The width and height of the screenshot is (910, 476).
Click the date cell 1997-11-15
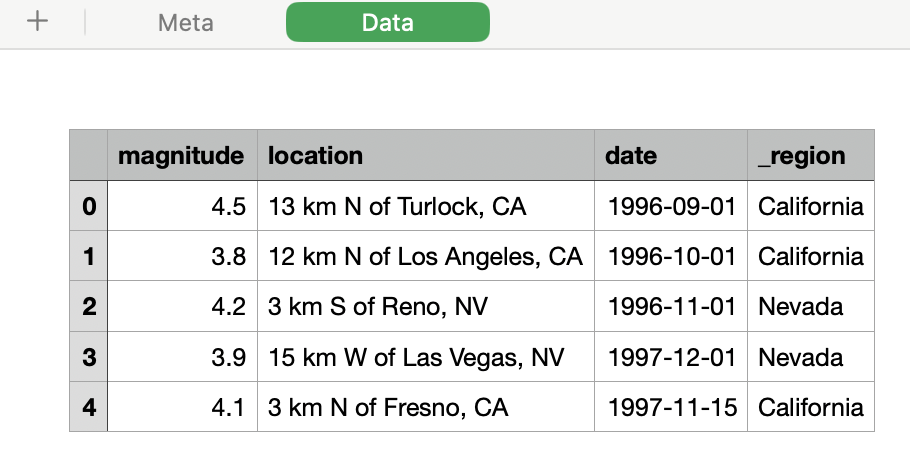[671, 407]
